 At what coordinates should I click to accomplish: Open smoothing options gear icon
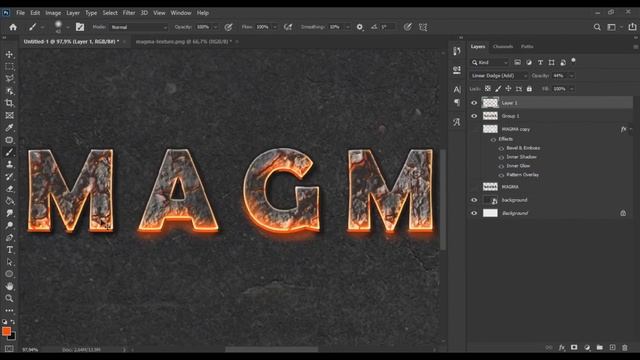tap(360, 27)
